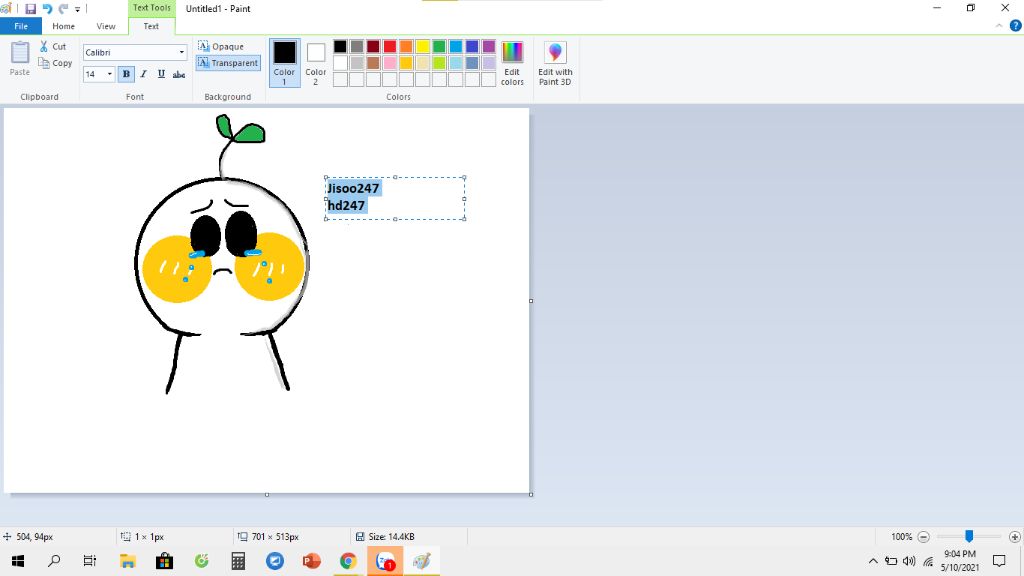
Task: Set text background to Opaque
Action: pos(221,46)
